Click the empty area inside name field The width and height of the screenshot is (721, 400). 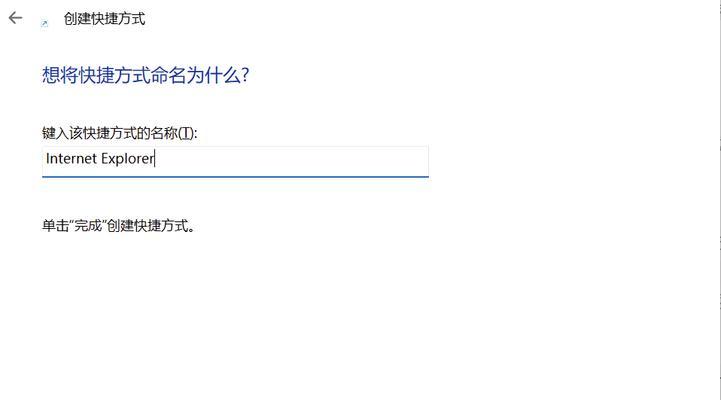294,160
